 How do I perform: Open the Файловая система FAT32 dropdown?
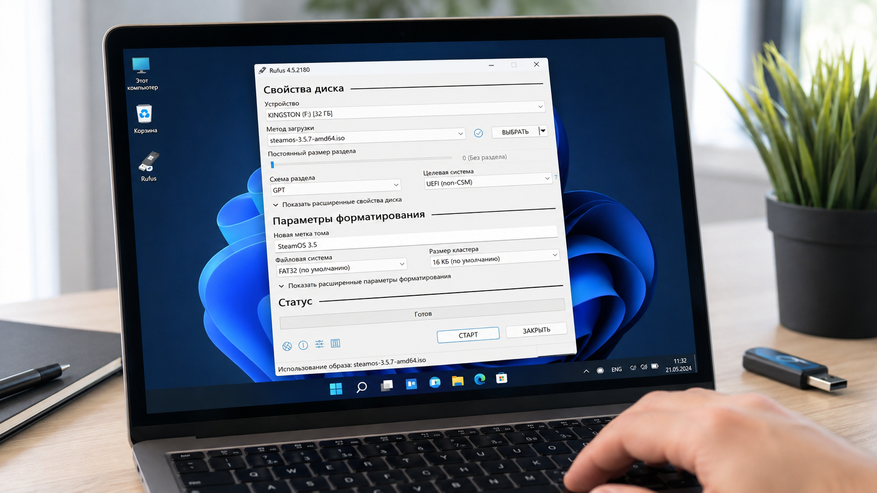pyautogui.click(x=342, y=266)
